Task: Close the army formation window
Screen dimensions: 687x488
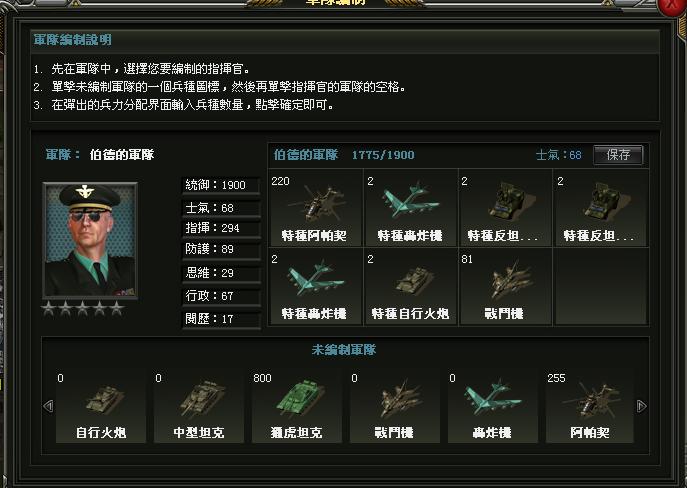Action: 672,5
